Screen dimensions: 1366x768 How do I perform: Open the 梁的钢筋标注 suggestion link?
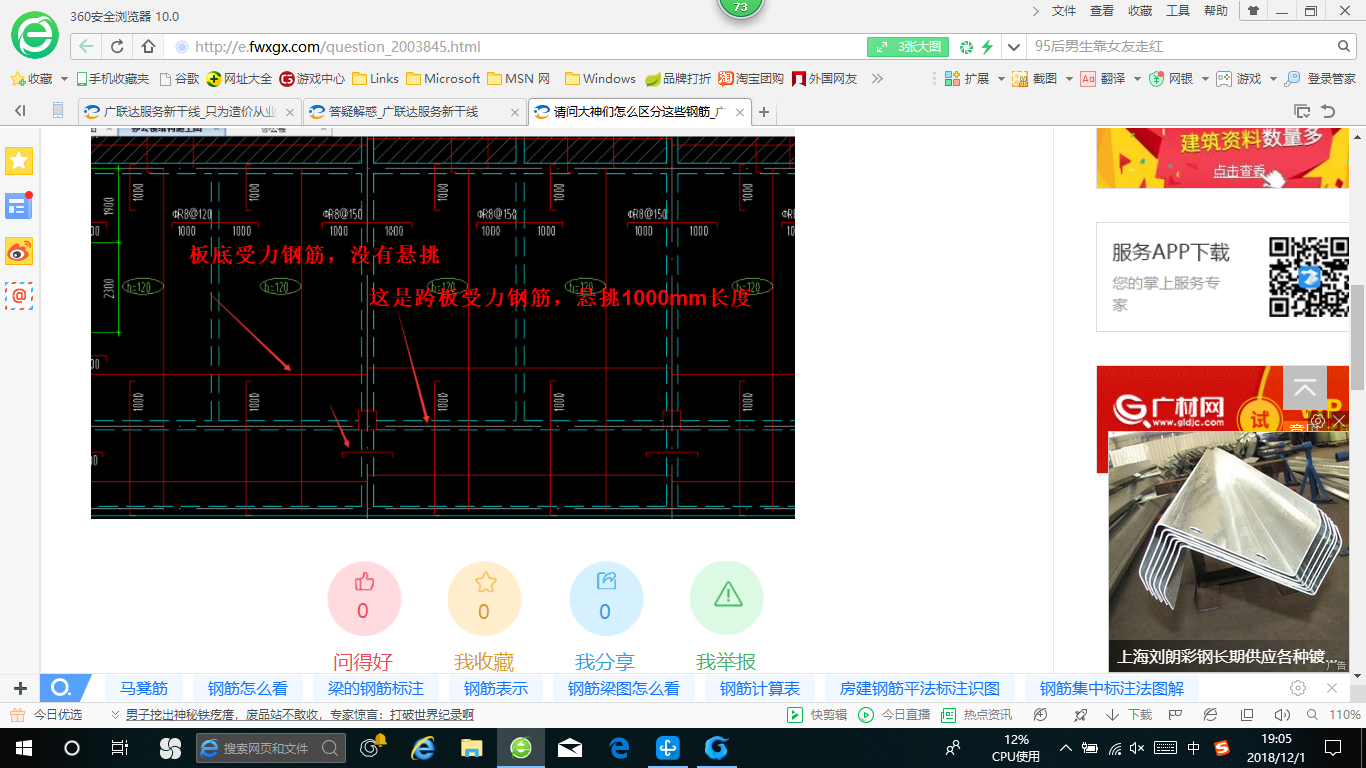pyautogui.click(x=375, y=688)
